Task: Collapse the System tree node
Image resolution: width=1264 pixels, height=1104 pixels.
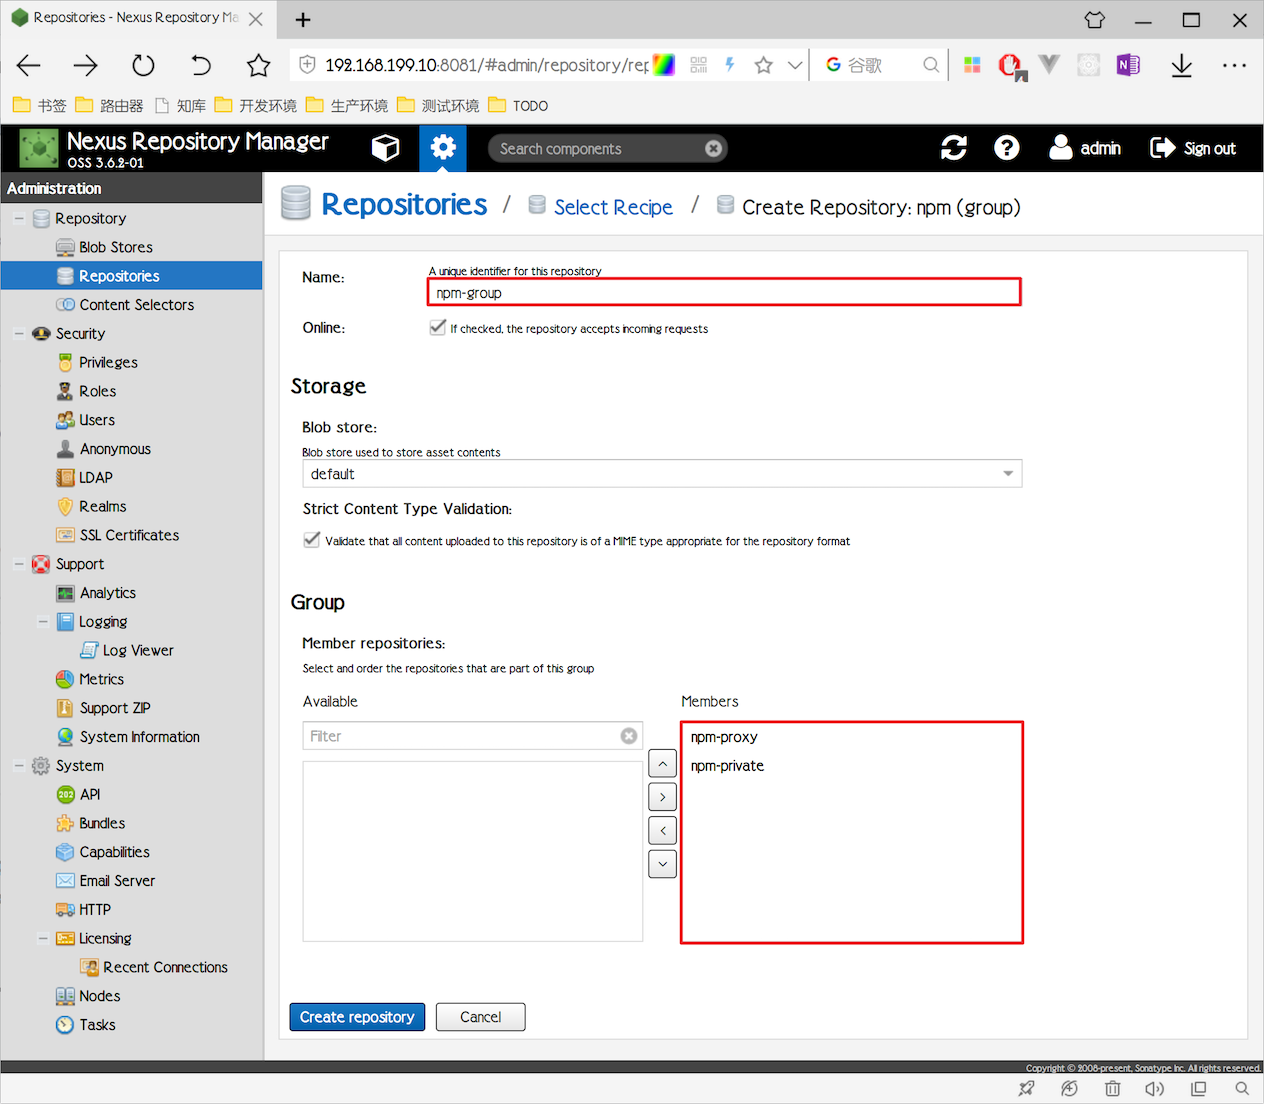Action: click(19, 766)
